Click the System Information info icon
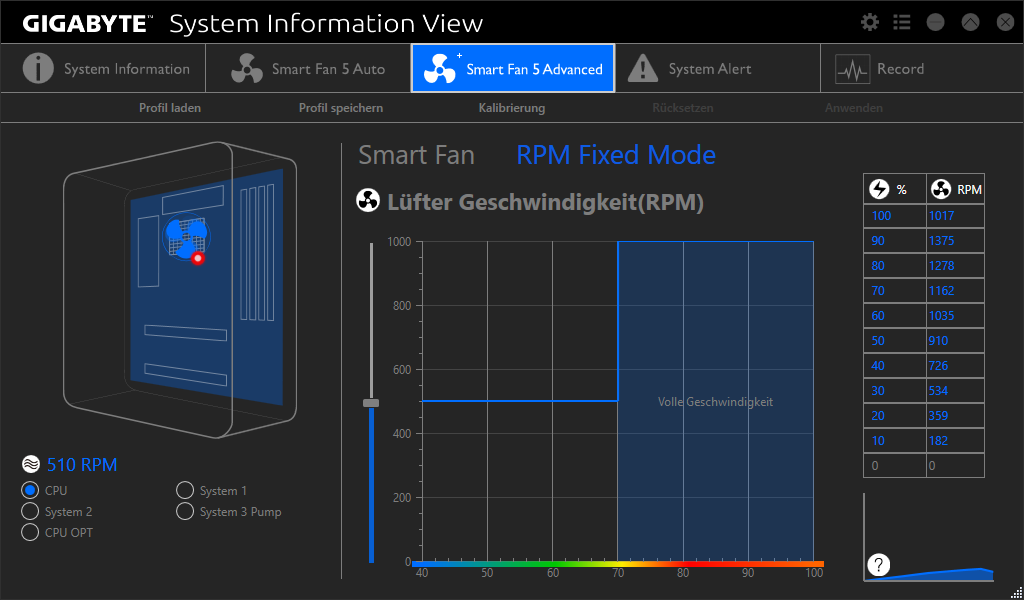Image resolution: width=1024 pixels, height=600 pixels. [38, 69]
